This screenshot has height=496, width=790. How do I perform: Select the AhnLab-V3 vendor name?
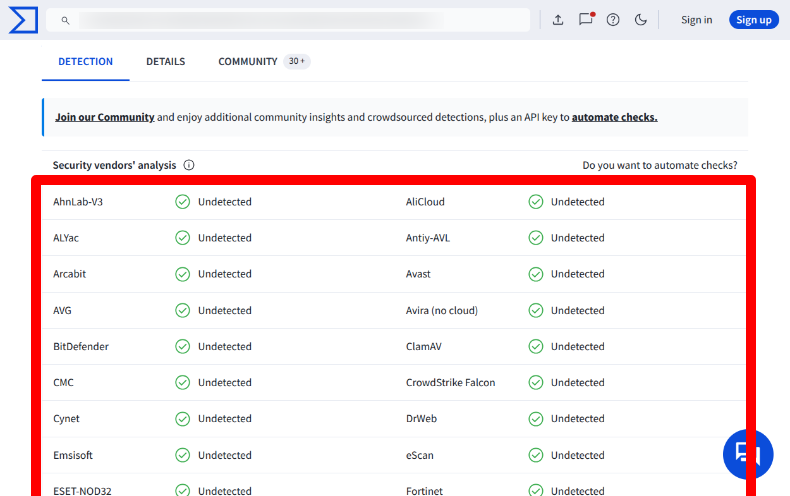pyautogui.click(x=78, y=202)
